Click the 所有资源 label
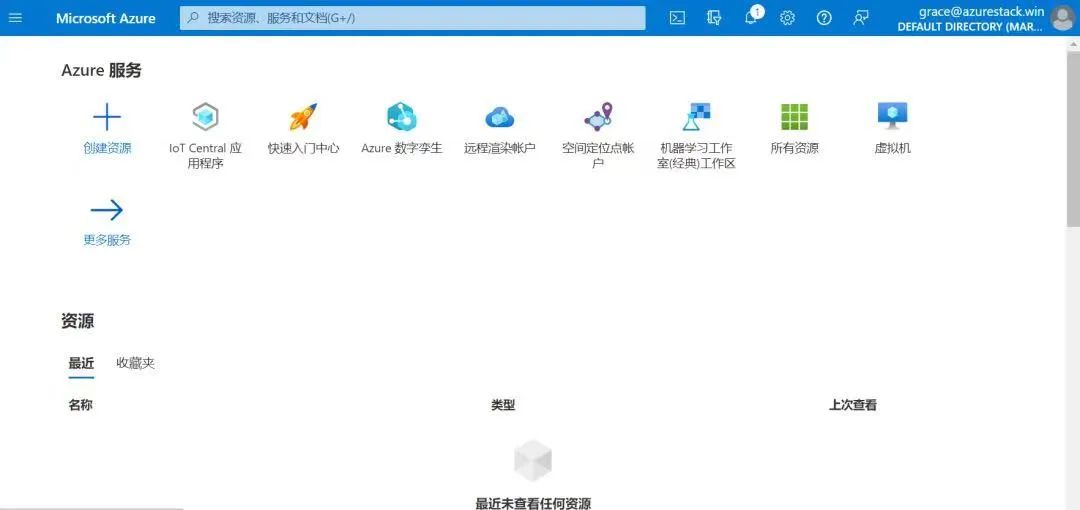The height and width of the screenshot is (510, 1080). coord(794,148)
